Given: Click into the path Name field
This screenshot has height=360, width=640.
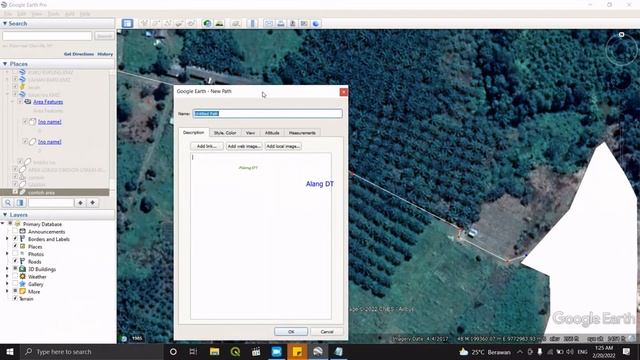Looking at the screenshot, I should 267,113.
